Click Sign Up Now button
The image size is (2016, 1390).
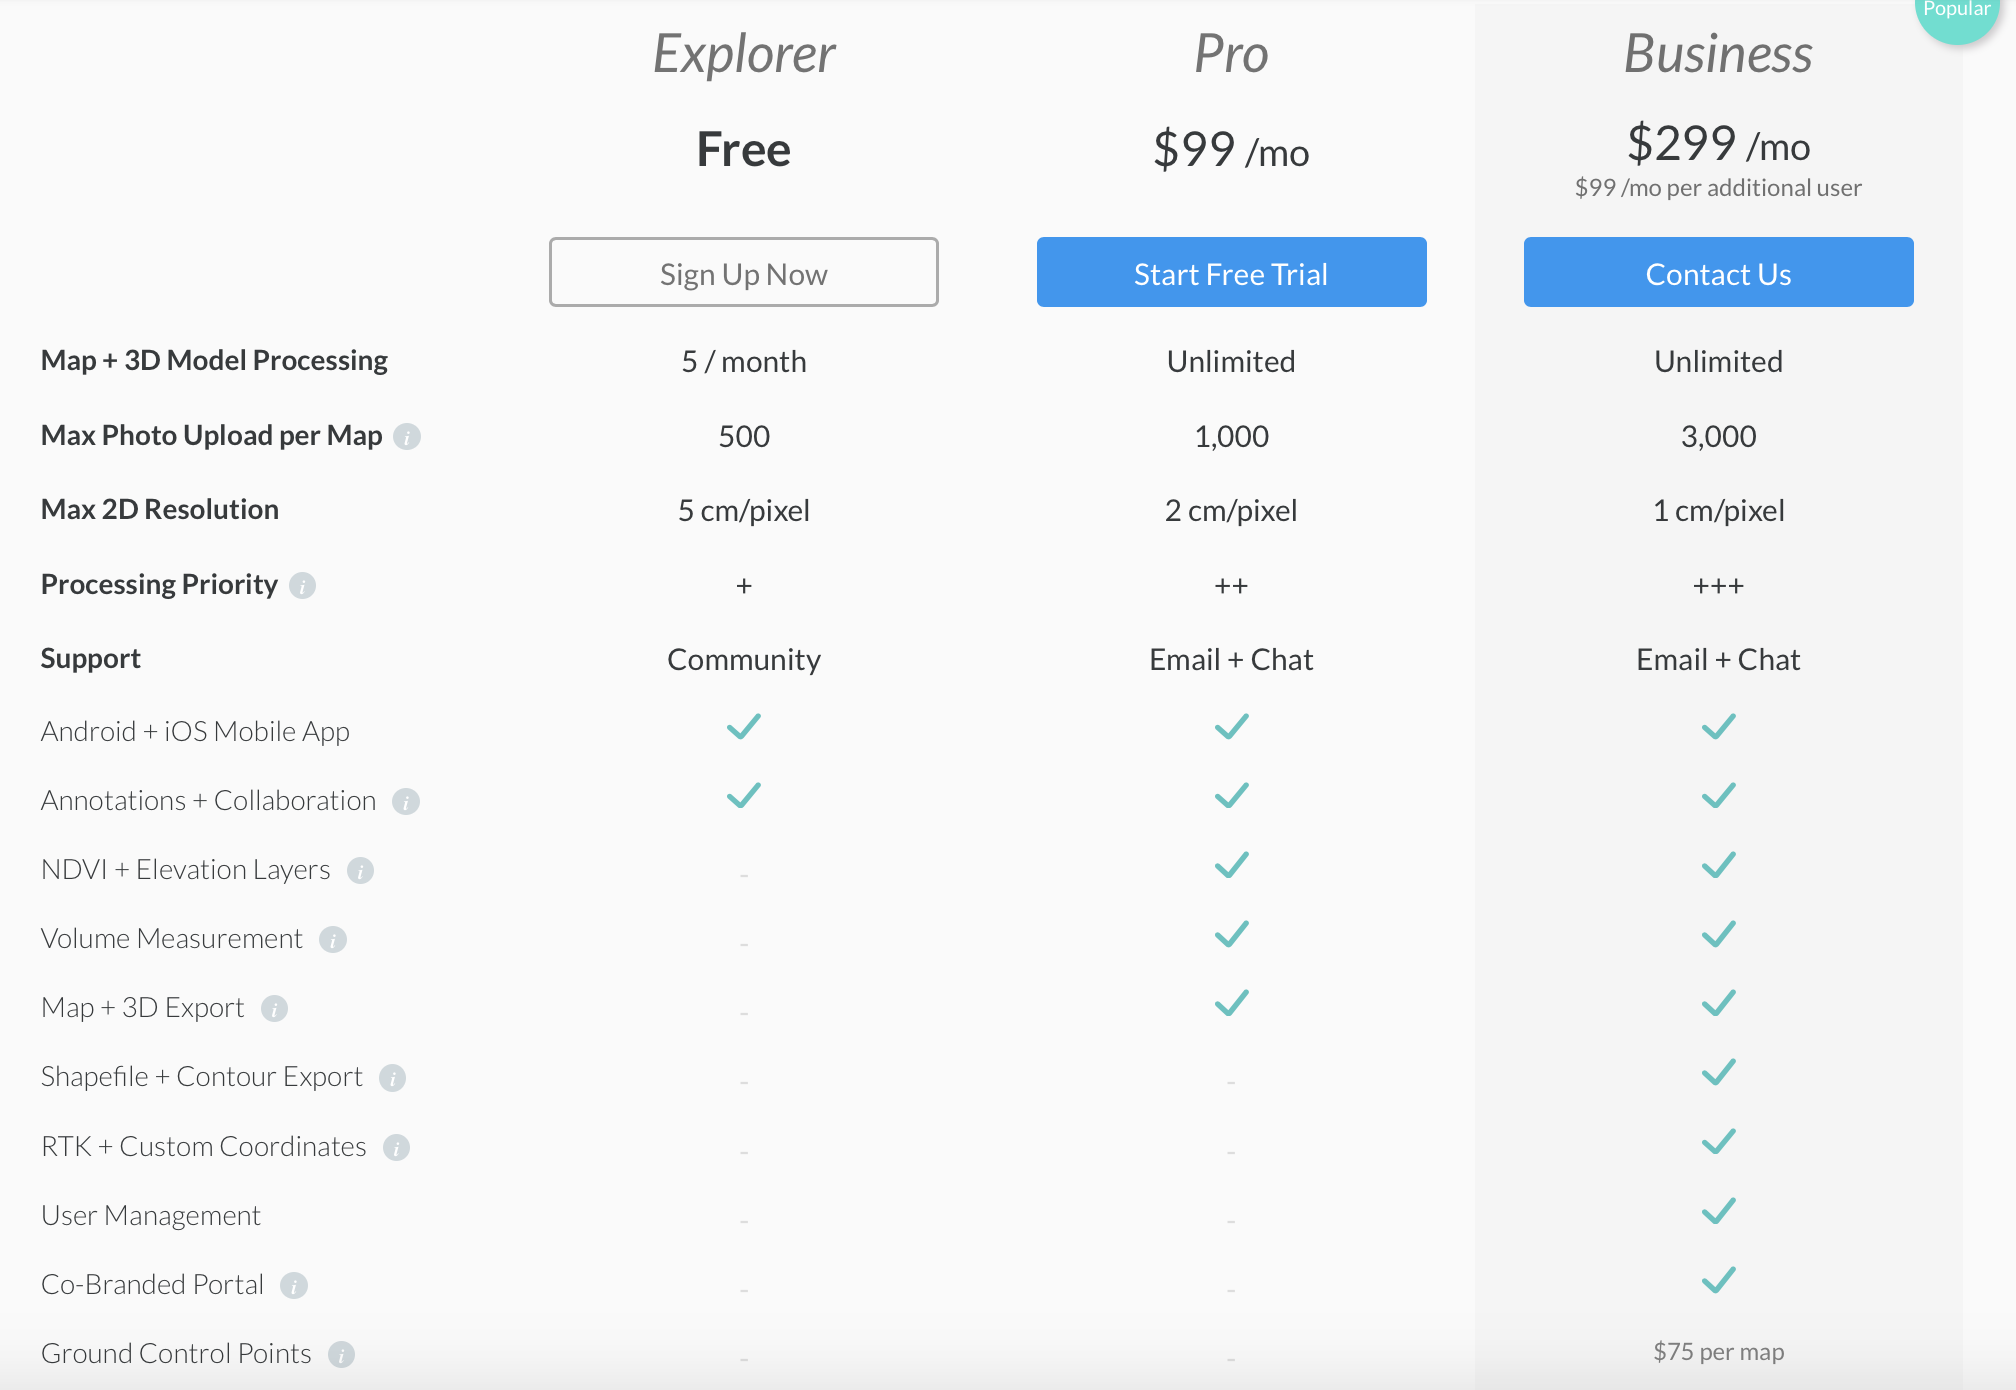click(743, 272)
